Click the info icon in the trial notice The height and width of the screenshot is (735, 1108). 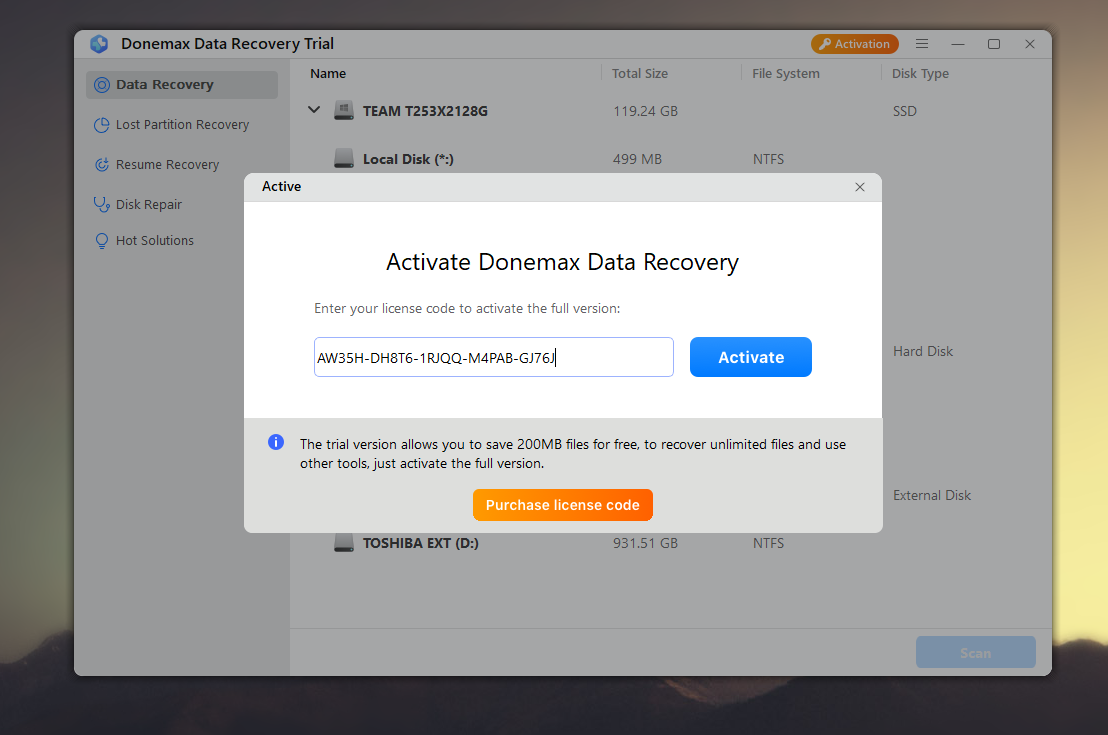point(276,442)
